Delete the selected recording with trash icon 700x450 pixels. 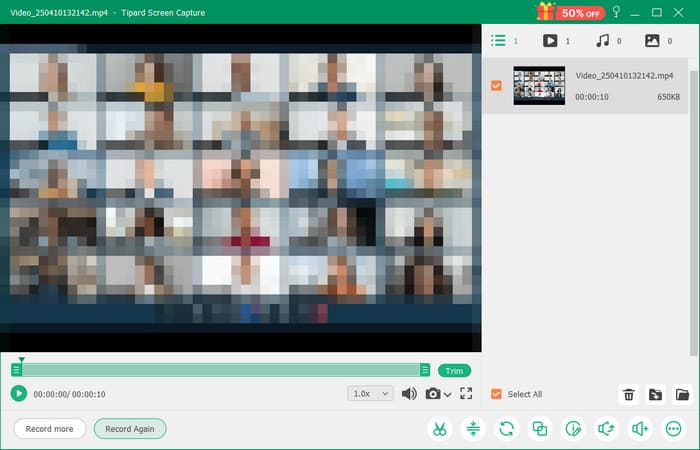tap(629, 394)
